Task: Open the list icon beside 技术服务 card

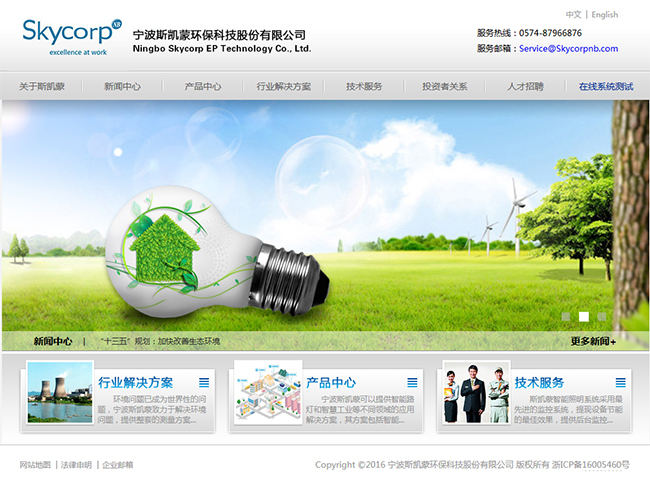Action: [x=620, y=382]
